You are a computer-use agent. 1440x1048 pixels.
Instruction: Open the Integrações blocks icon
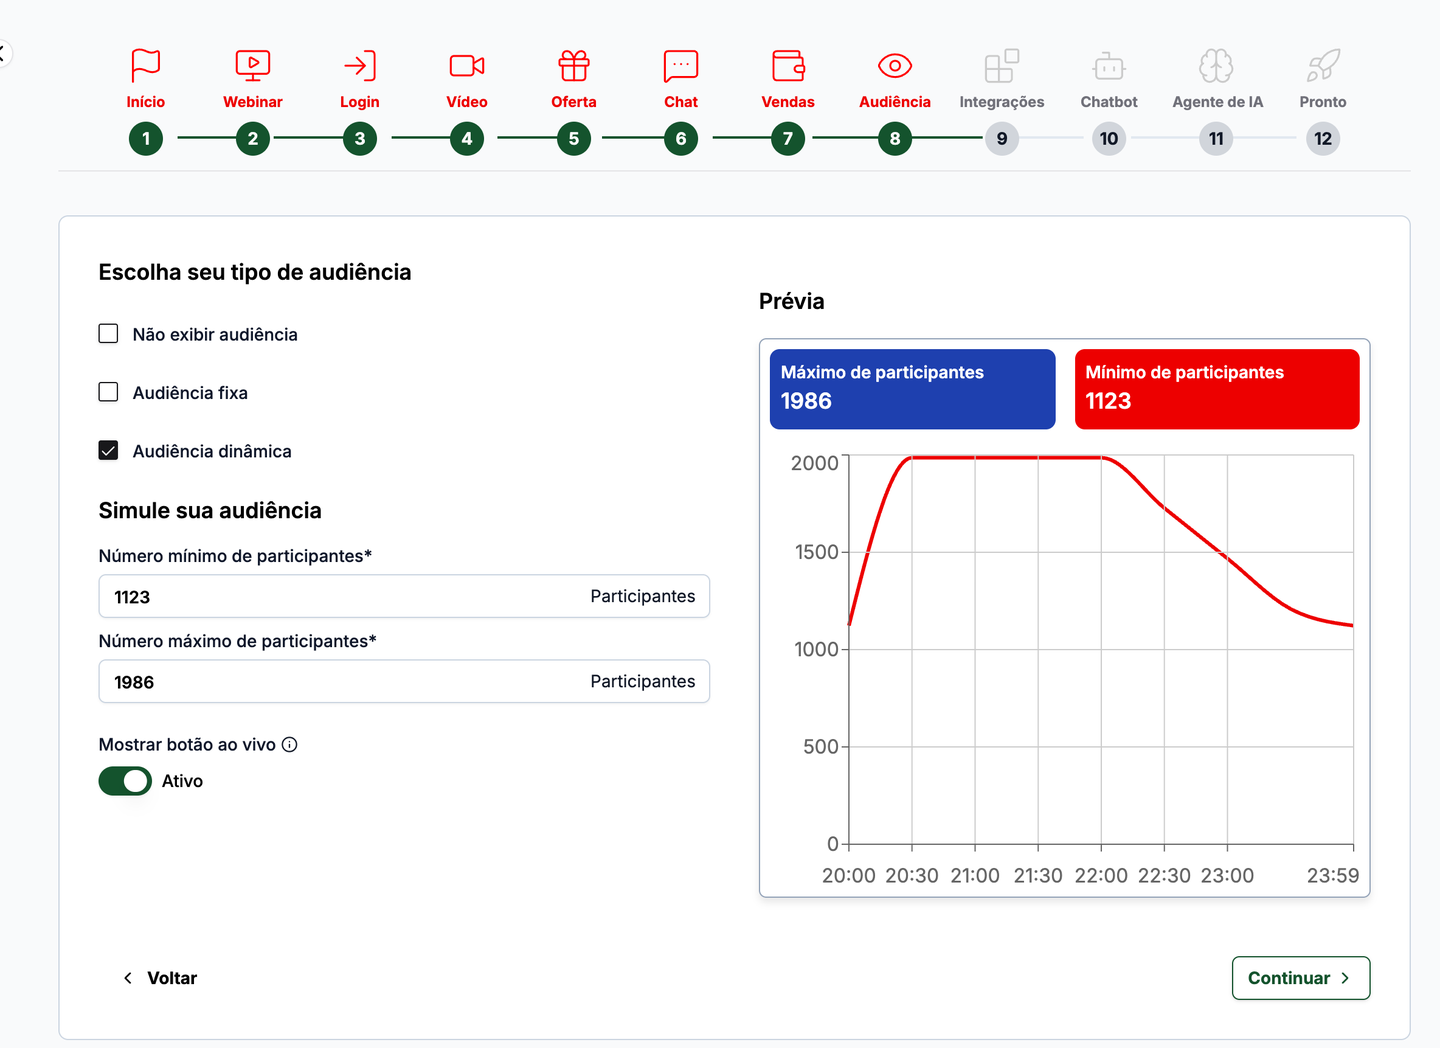[1002, 65]
